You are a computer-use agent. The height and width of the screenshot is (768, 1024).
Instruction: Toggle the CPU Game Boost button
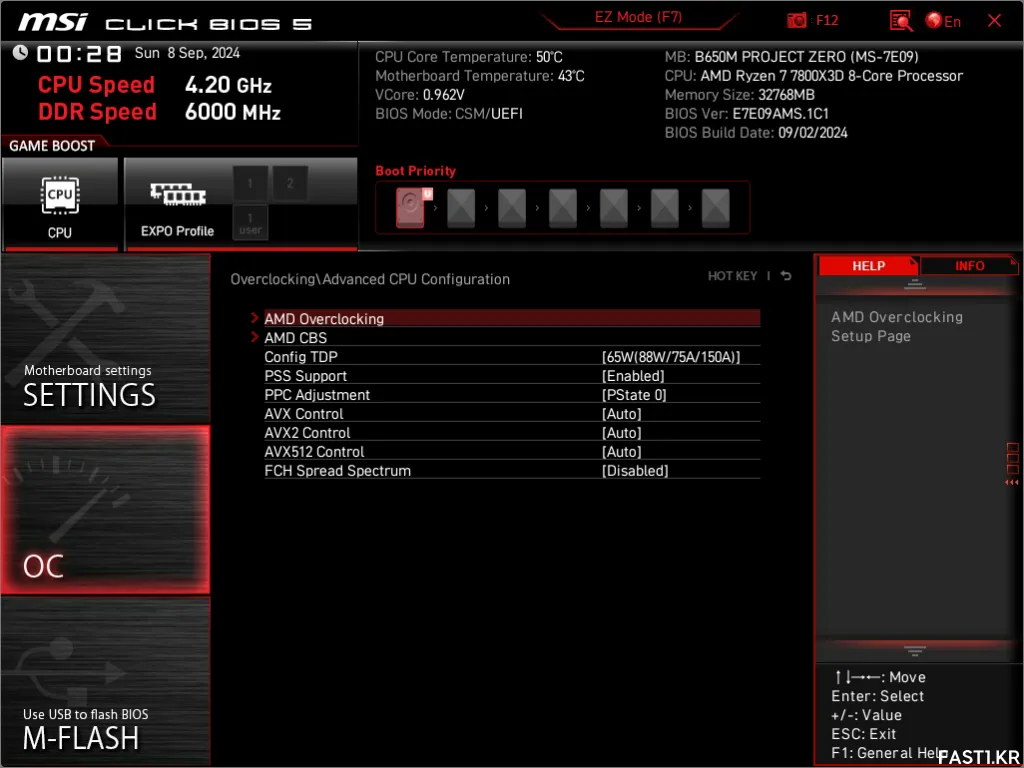click(x=60, y=204)
